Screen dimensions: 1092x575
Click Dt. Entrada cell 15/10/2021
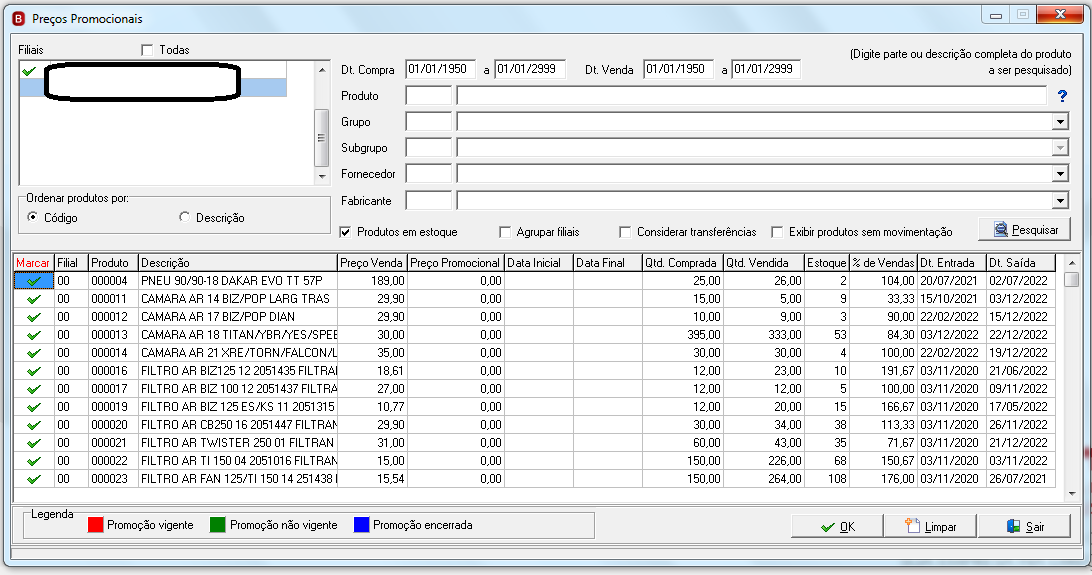(952, 299)
